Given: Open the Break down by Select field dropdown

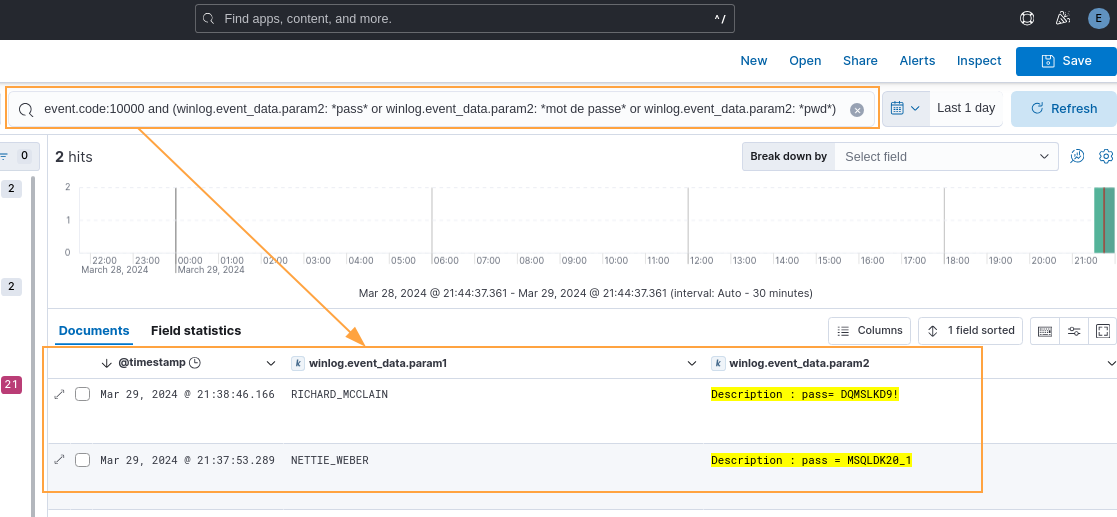Looking at the screenshot, I should coord(945,157).
